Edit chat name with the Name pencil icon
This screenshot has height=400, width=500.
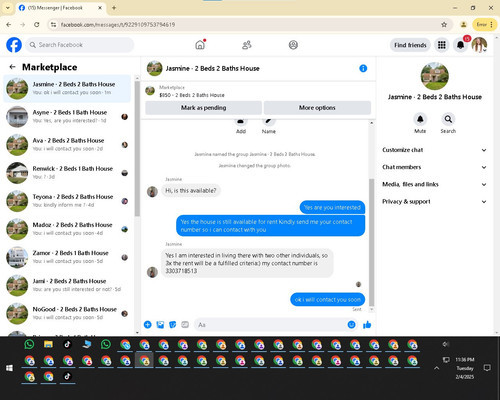coord(269,125)
